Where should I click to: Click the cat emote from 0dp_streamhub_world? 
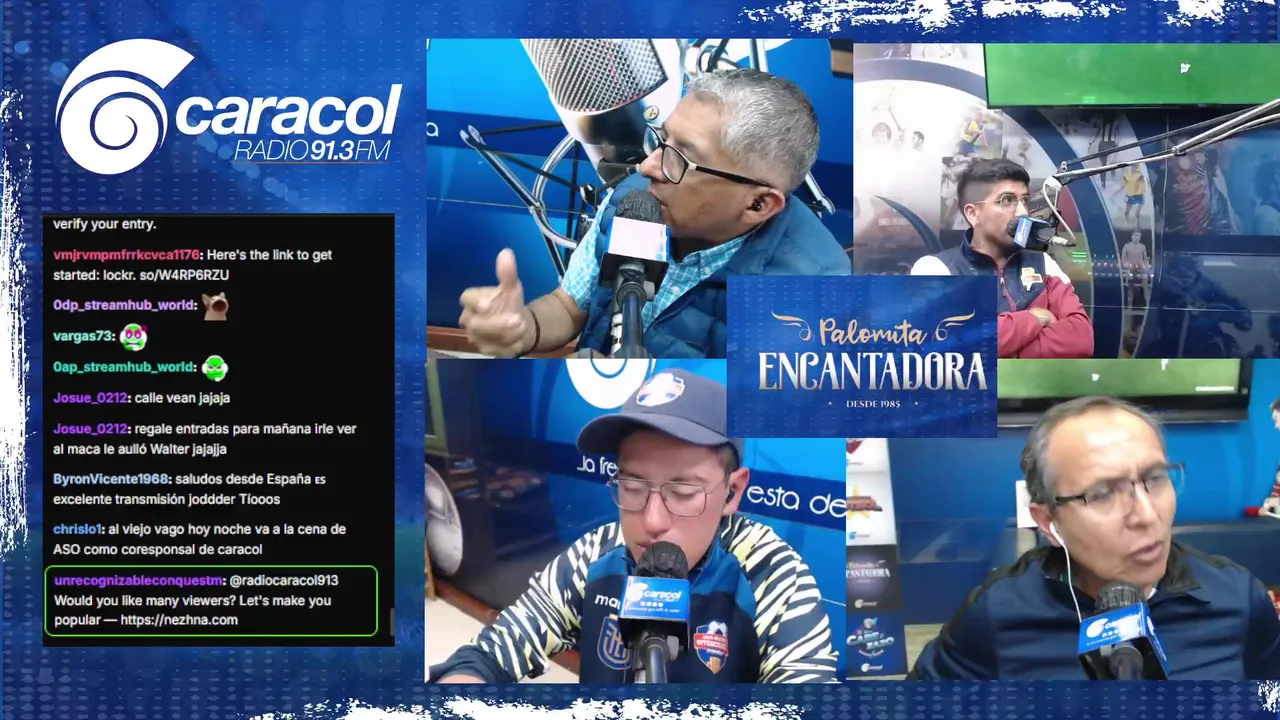click(x=215, y=306)
